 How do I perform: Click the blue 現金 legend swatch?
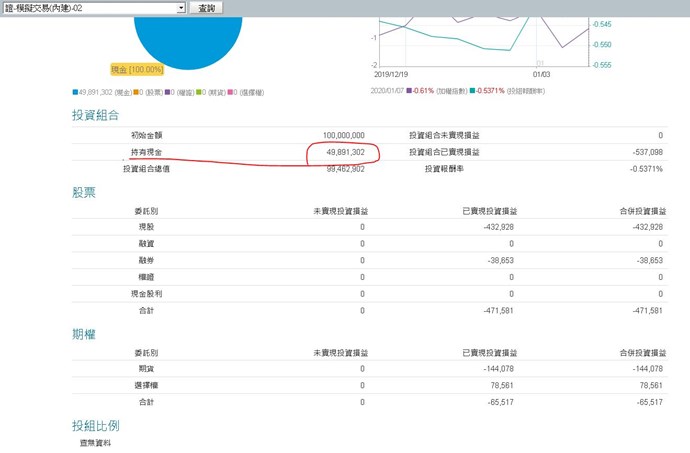[75, 91]
